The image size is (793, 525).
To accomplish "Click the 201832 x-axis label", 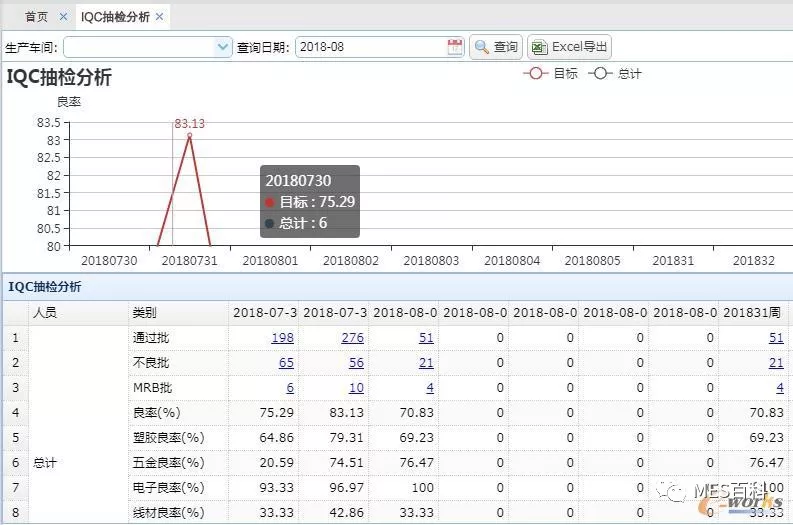I will tap(754, 260).
